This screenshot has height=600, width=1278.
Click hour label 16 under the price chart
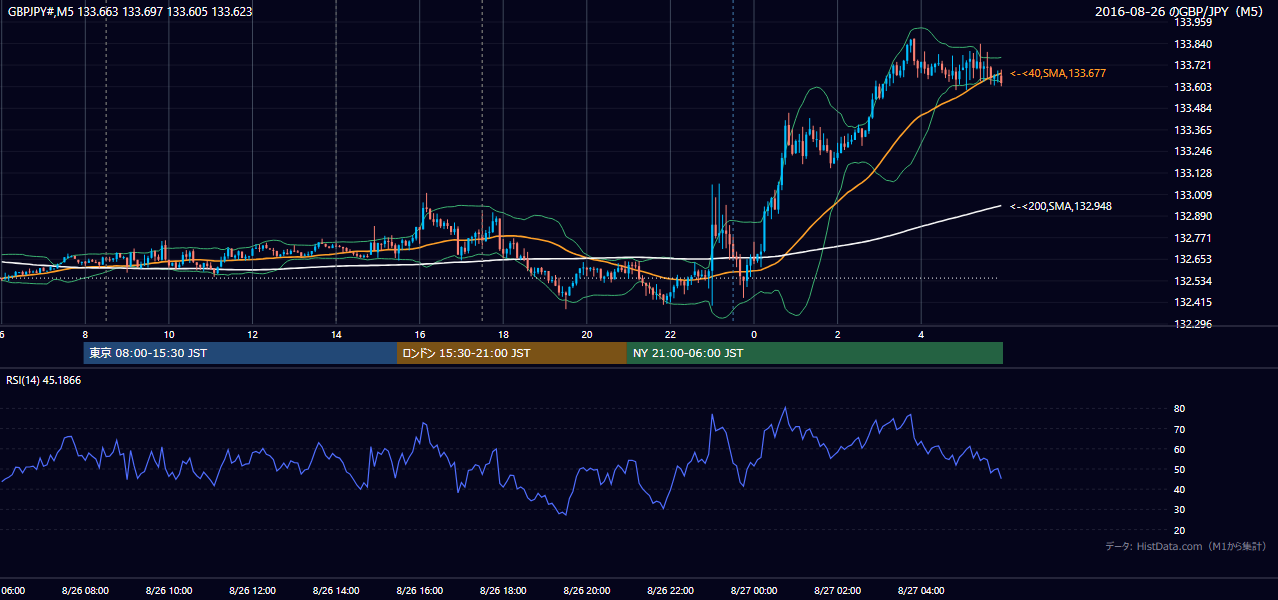pos(420,334)
